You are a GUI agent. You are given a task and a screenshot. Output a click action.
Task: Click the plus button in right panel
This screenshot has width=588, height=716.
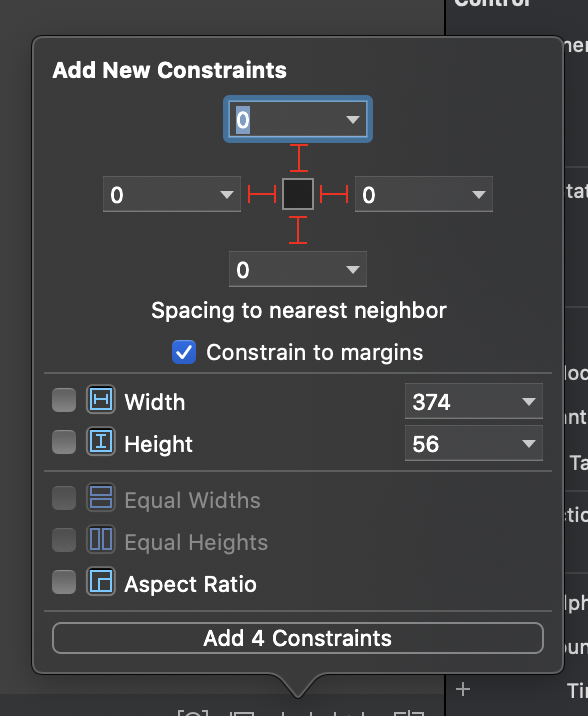point(463,689)
